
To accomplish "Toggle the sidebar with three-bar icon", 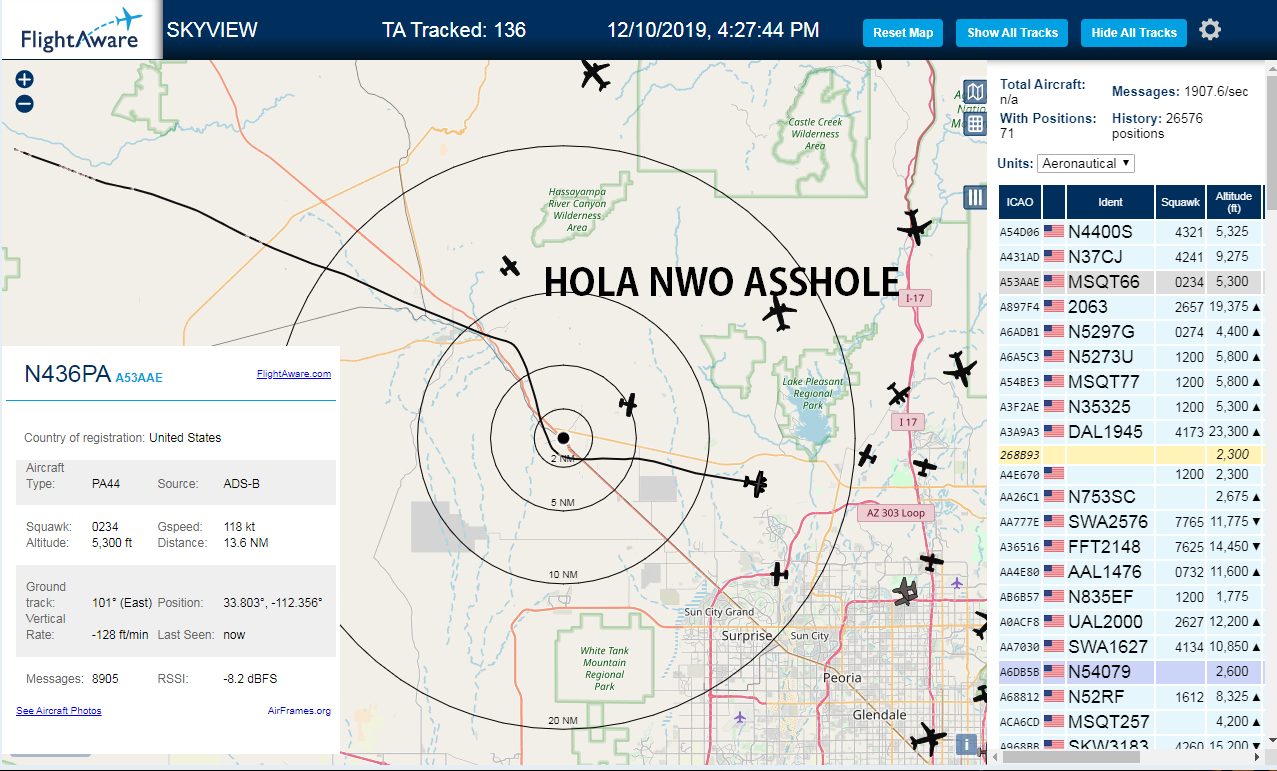I will (975, 197).
